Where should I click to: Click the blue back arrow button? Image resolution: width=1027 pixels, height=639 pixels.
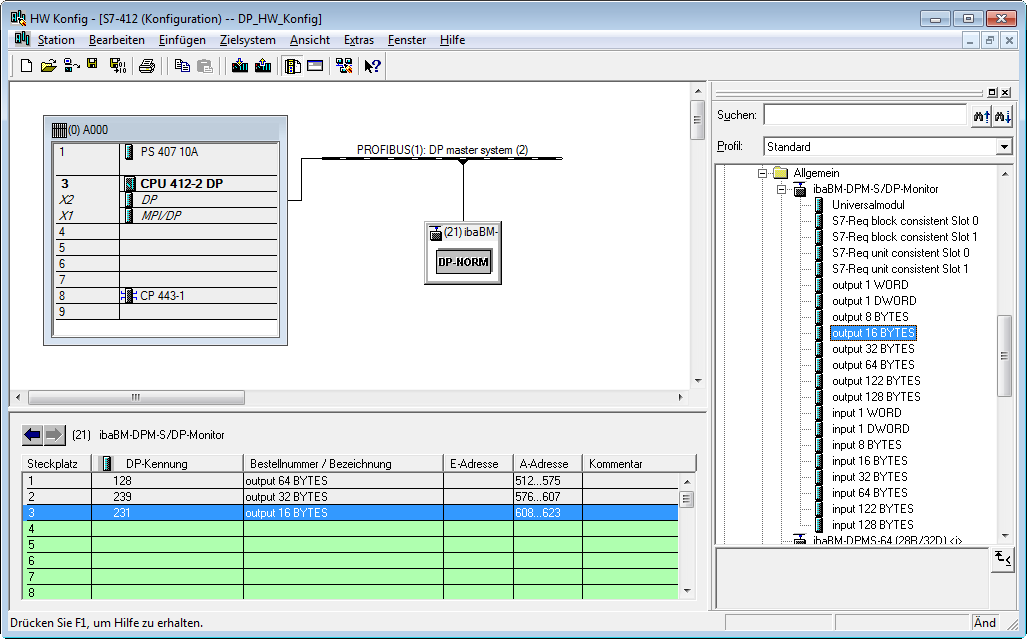pyautogui.click(x=33, y=435)
